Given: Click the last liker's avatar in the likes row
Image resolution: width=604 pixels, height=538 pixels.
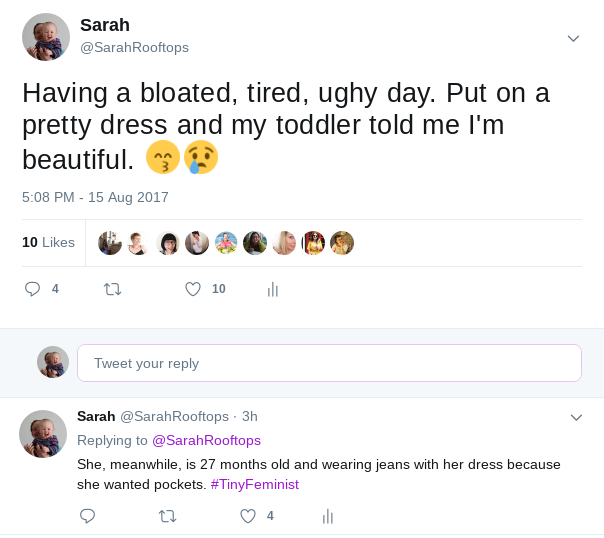Looking at the screenshot, I should pos(342,243).
